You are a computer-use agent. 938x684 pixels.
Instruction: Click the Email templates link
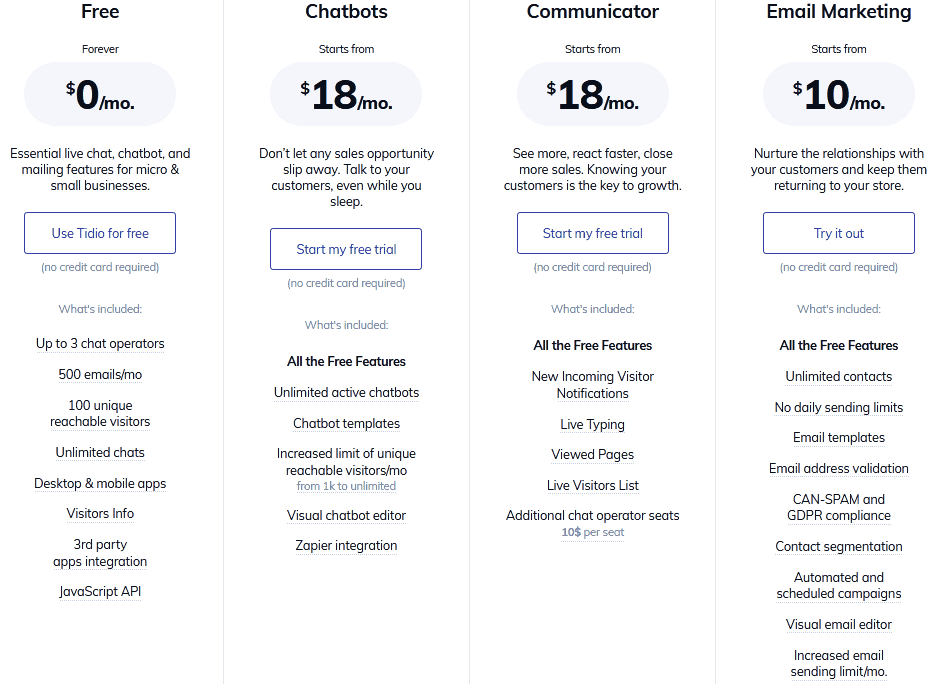[838, 437]
